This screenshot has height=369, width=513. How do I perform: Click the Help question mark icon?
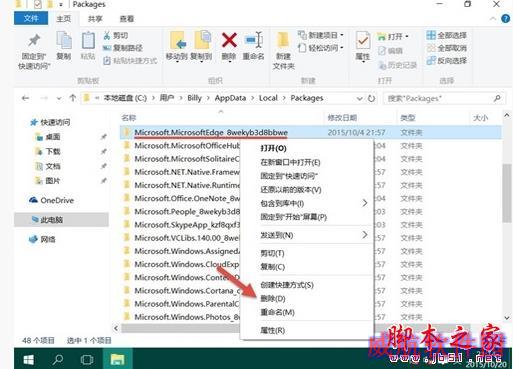(506, 19)
